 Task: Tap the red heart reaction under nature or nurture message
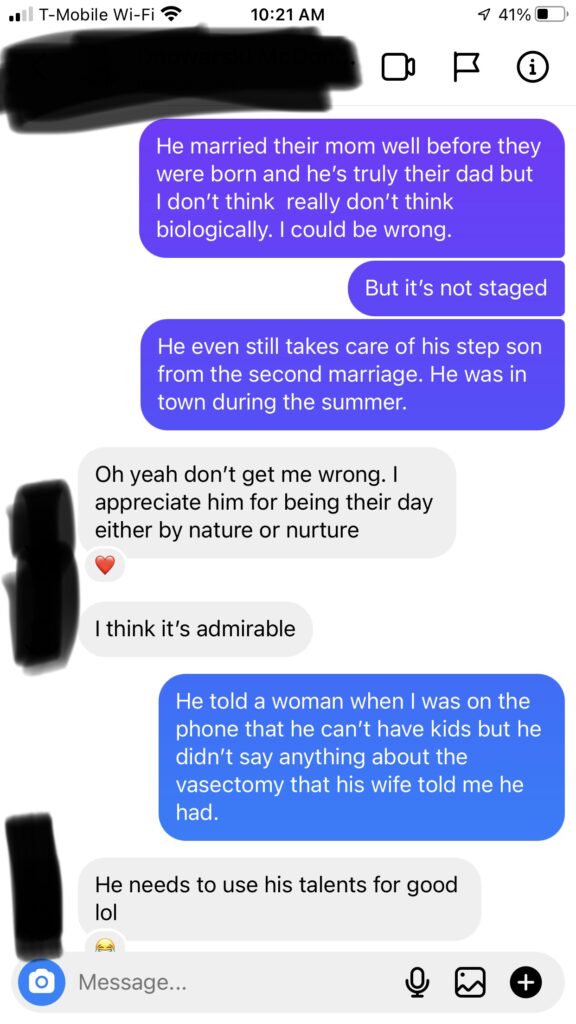104,565
